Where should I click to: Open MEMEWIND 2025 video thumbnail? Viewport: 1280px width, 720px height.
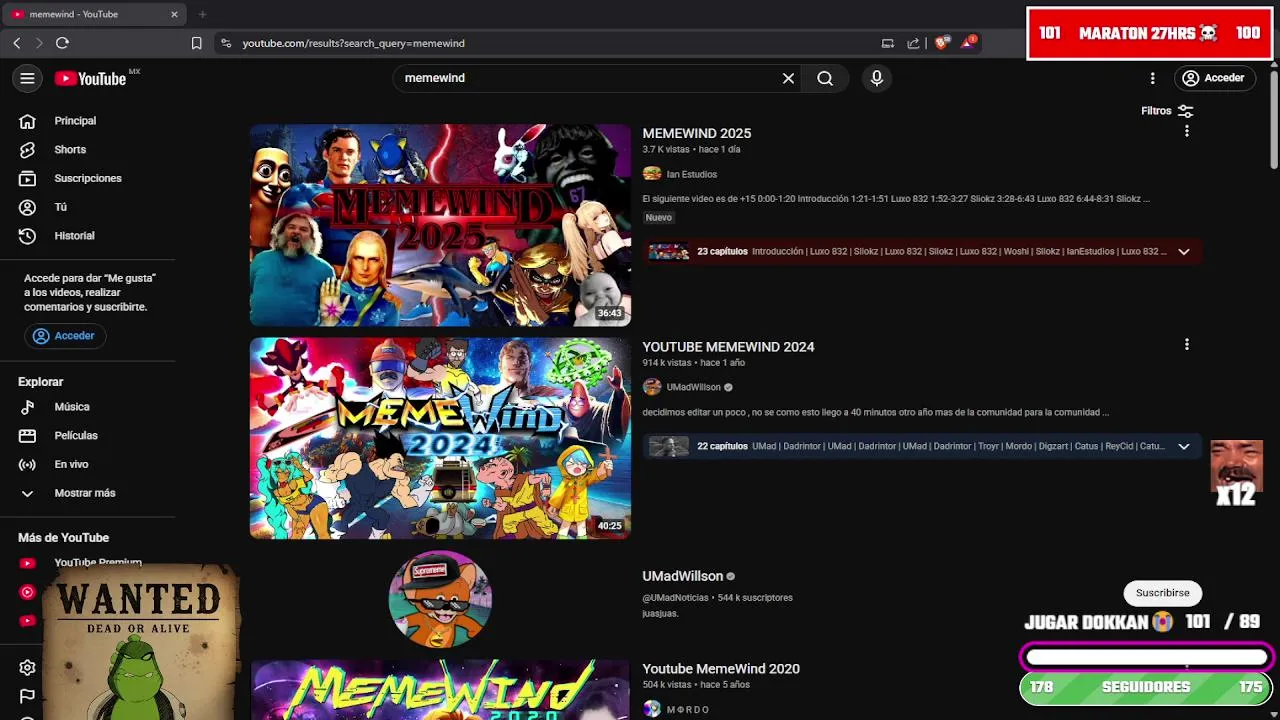coord(440,225)
